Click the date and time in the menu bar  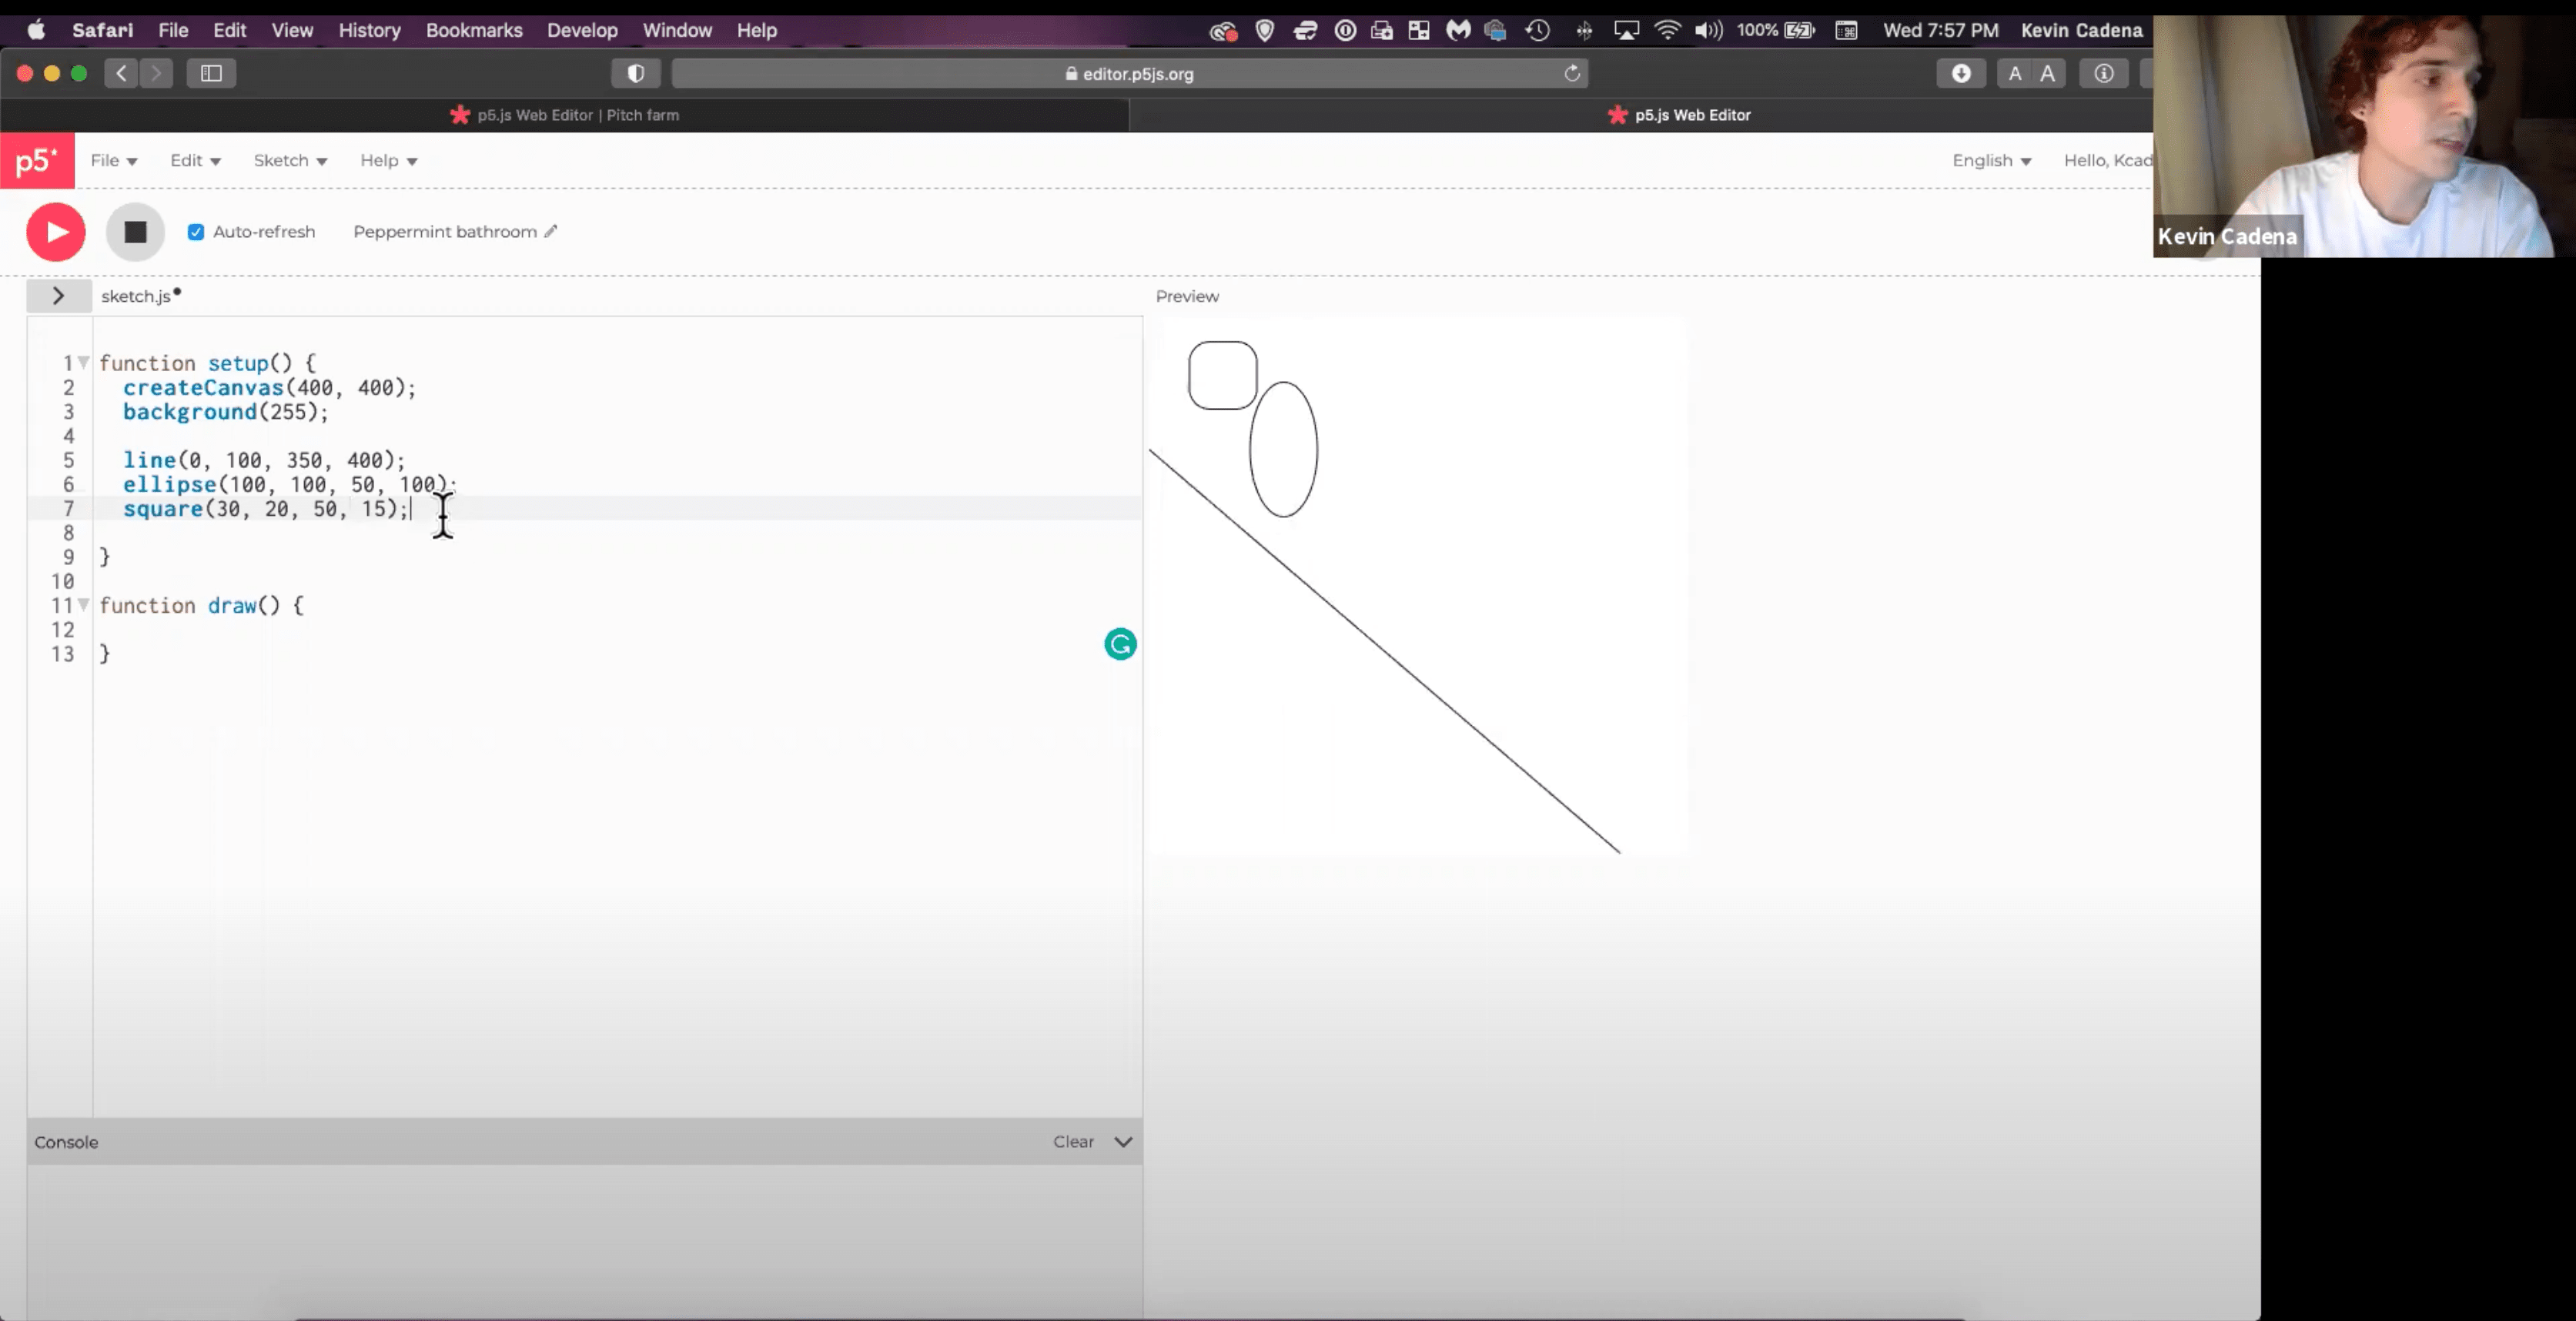[x=1940, y=30]
